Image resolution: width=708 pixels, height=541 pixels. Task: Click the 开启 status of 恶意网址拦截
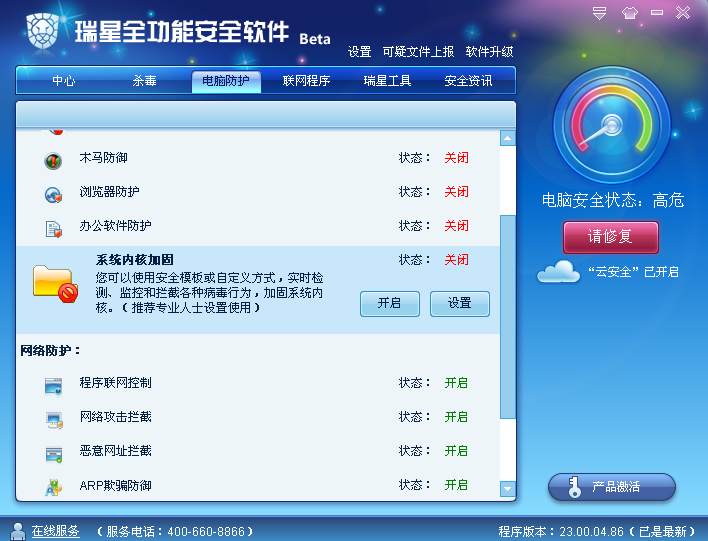click(x=456, y=451)
